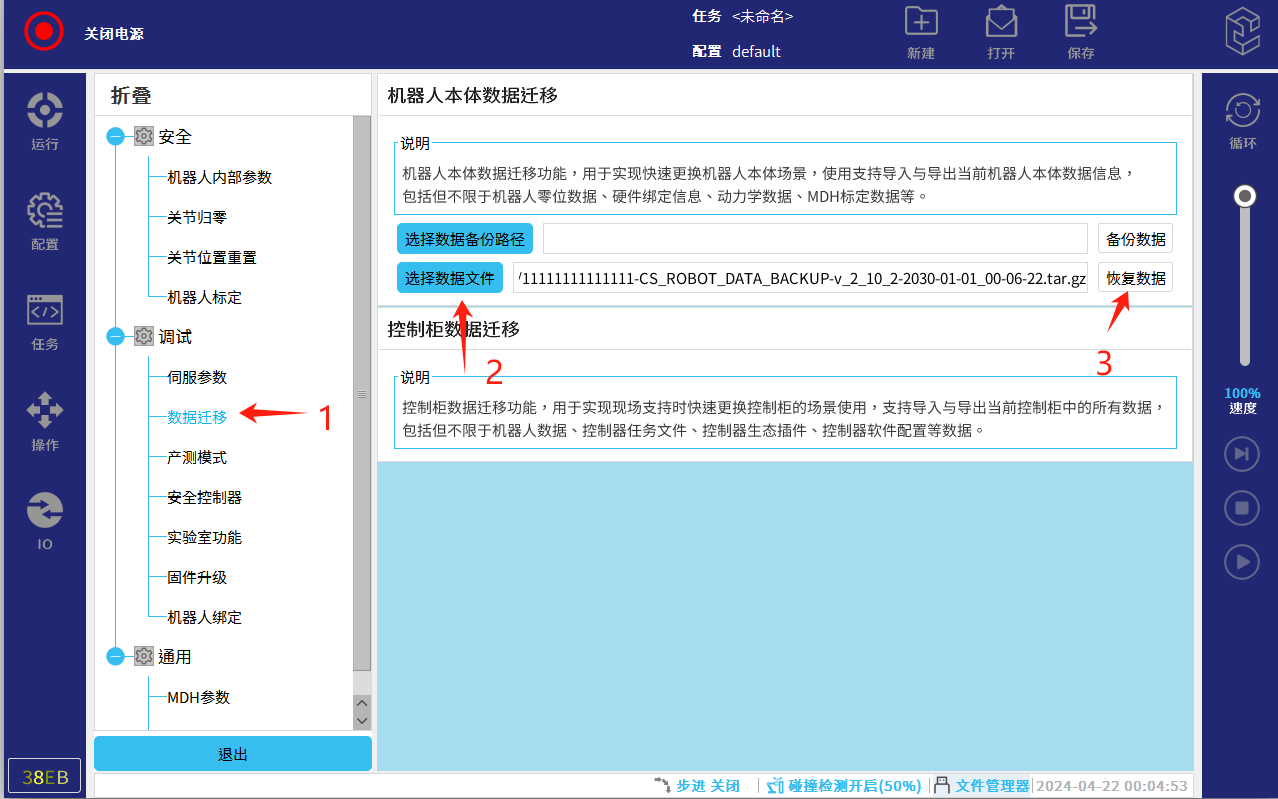Collapse the Safety (安全) tree node
This screenshot has width=1278, height=799.
[116, 137]
